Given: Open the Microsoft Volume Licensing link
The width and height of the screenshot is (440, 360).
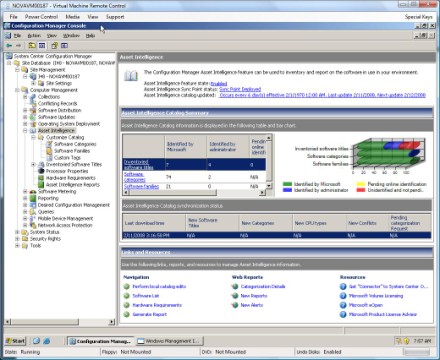Looking at the screenshot, I should point(376,296).
